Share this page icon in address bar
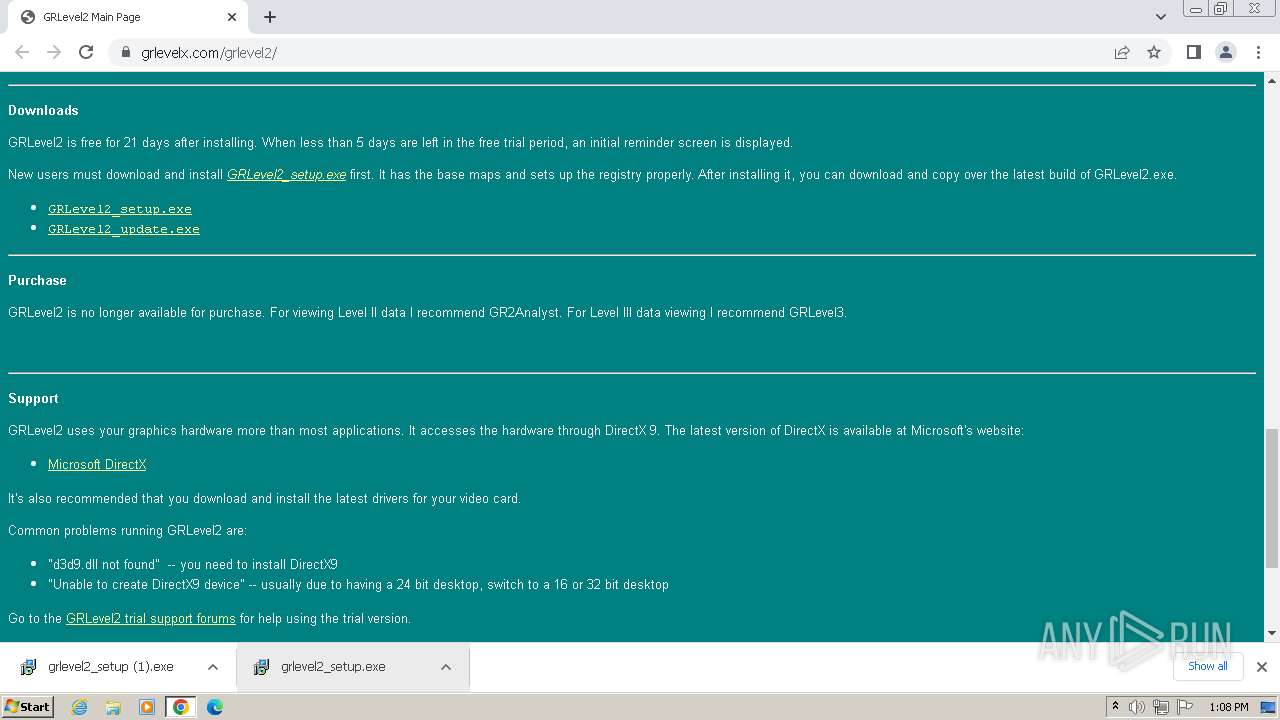This screenshot has height=720, width=1280. [x=1122, y=52]
